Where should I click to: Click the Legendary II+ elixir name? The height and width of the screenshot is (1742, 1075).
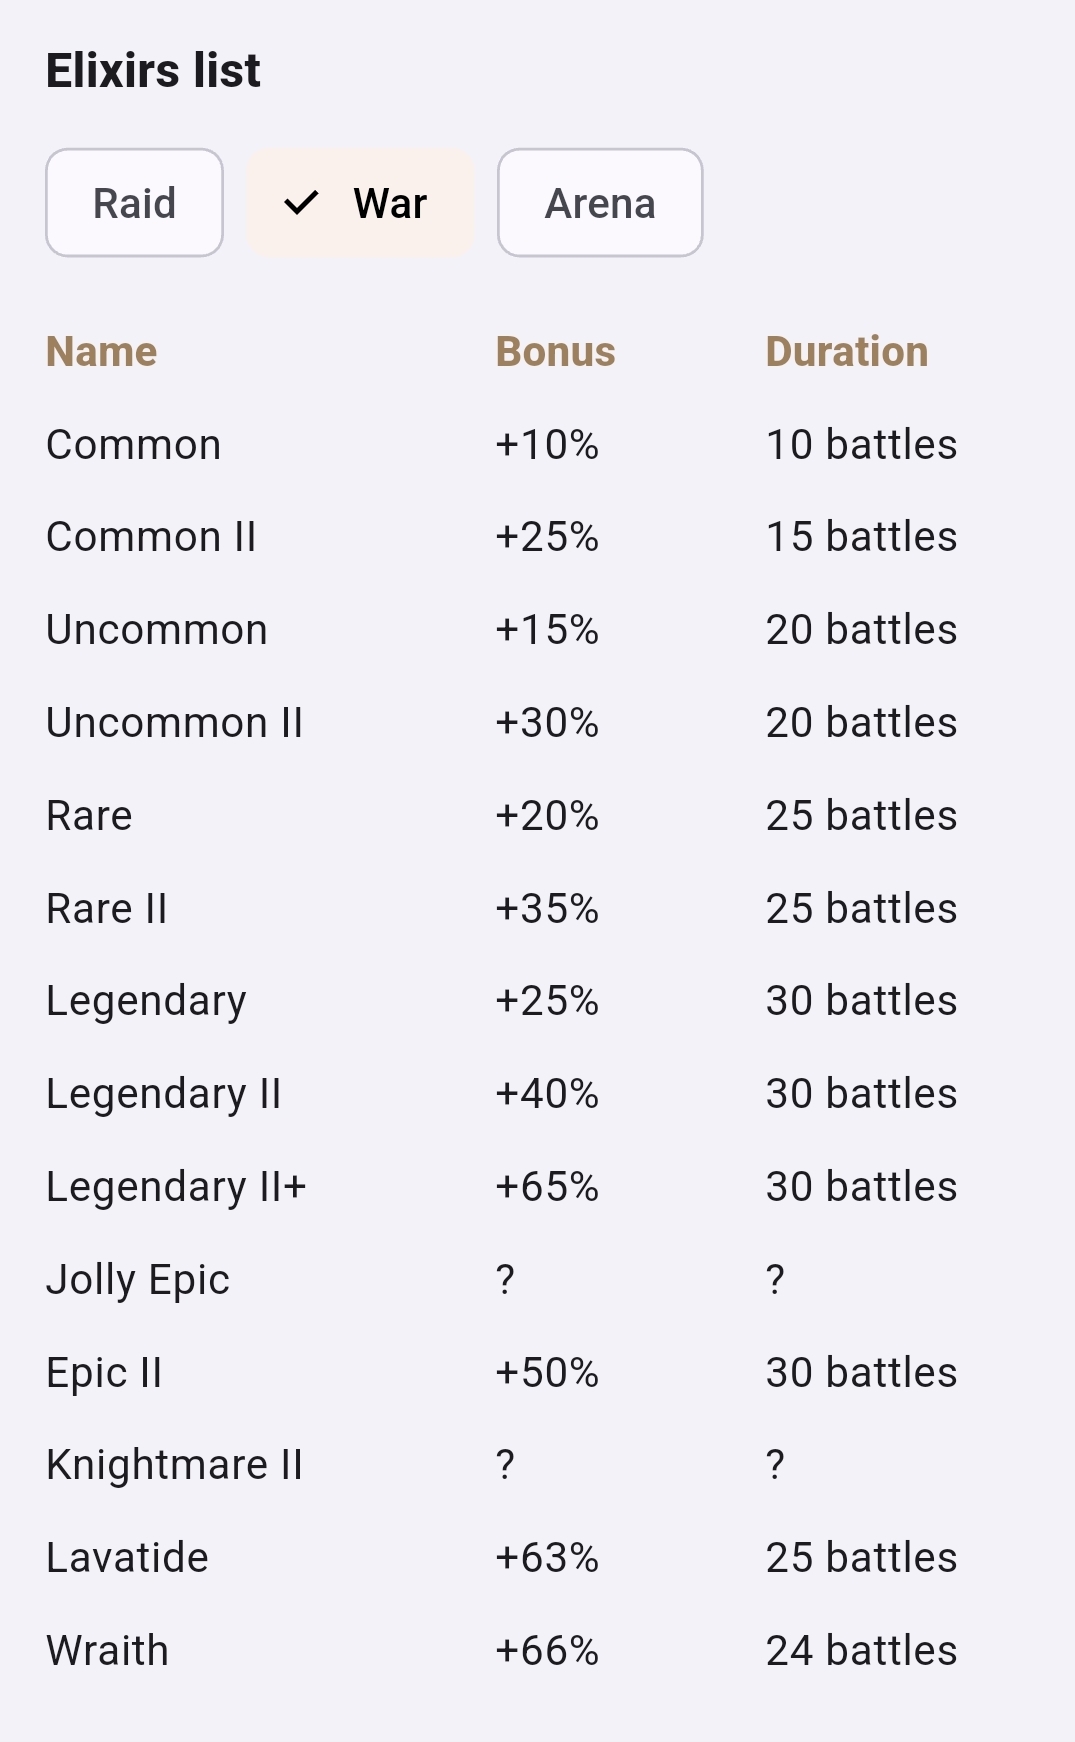176,1187
